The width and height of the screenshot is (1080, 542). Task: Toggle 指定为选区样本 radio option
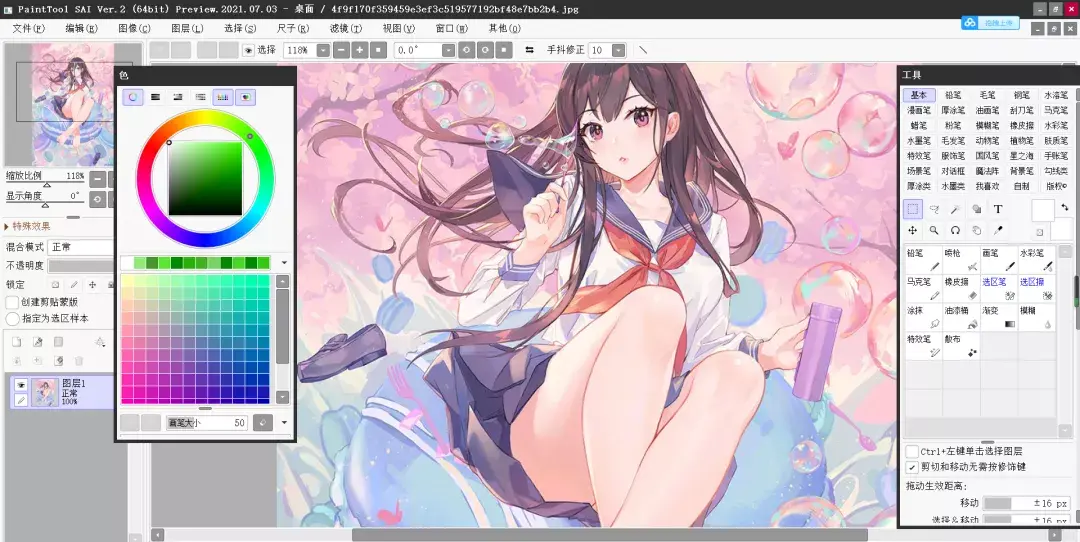(12, 319)
